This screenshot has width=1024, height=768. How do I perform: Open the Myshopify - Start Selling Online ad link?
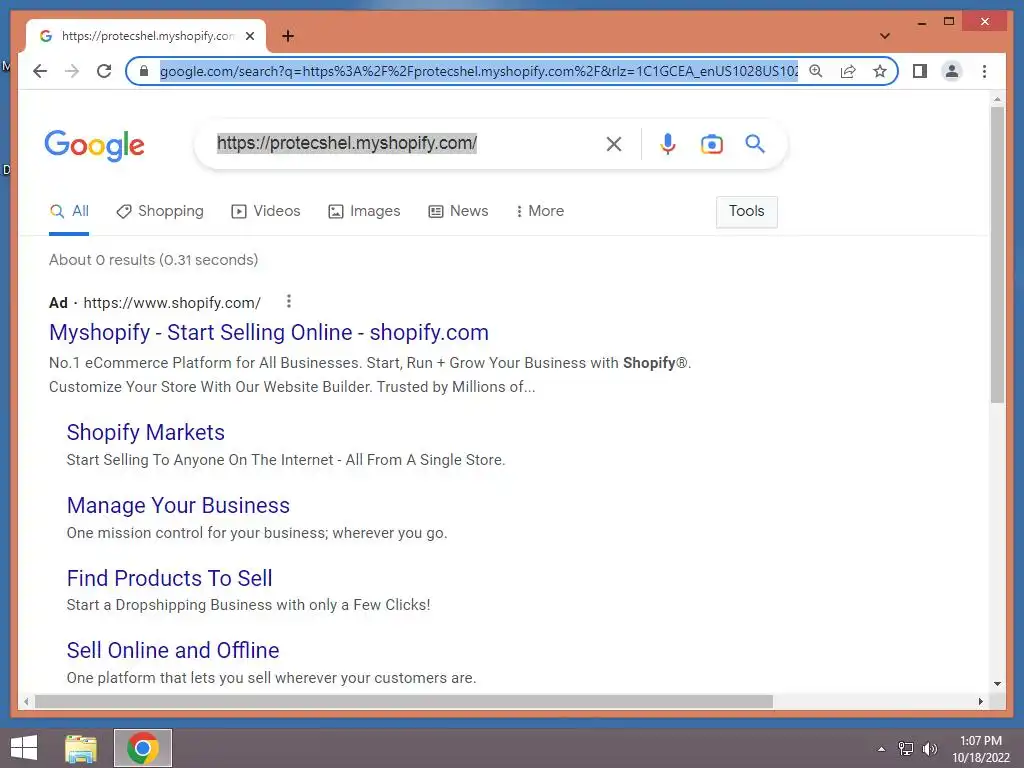click(269, 332)
